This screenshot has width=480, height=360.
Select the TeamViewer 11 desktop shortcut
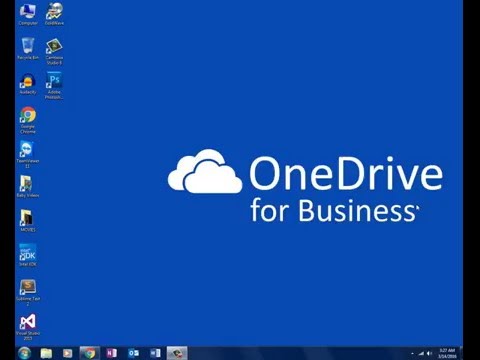[28, 154]
